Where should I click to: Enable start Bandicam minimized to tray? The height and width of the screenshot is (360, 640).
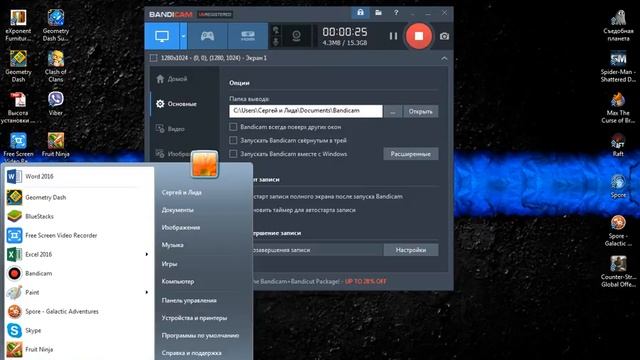click(233, 140)
